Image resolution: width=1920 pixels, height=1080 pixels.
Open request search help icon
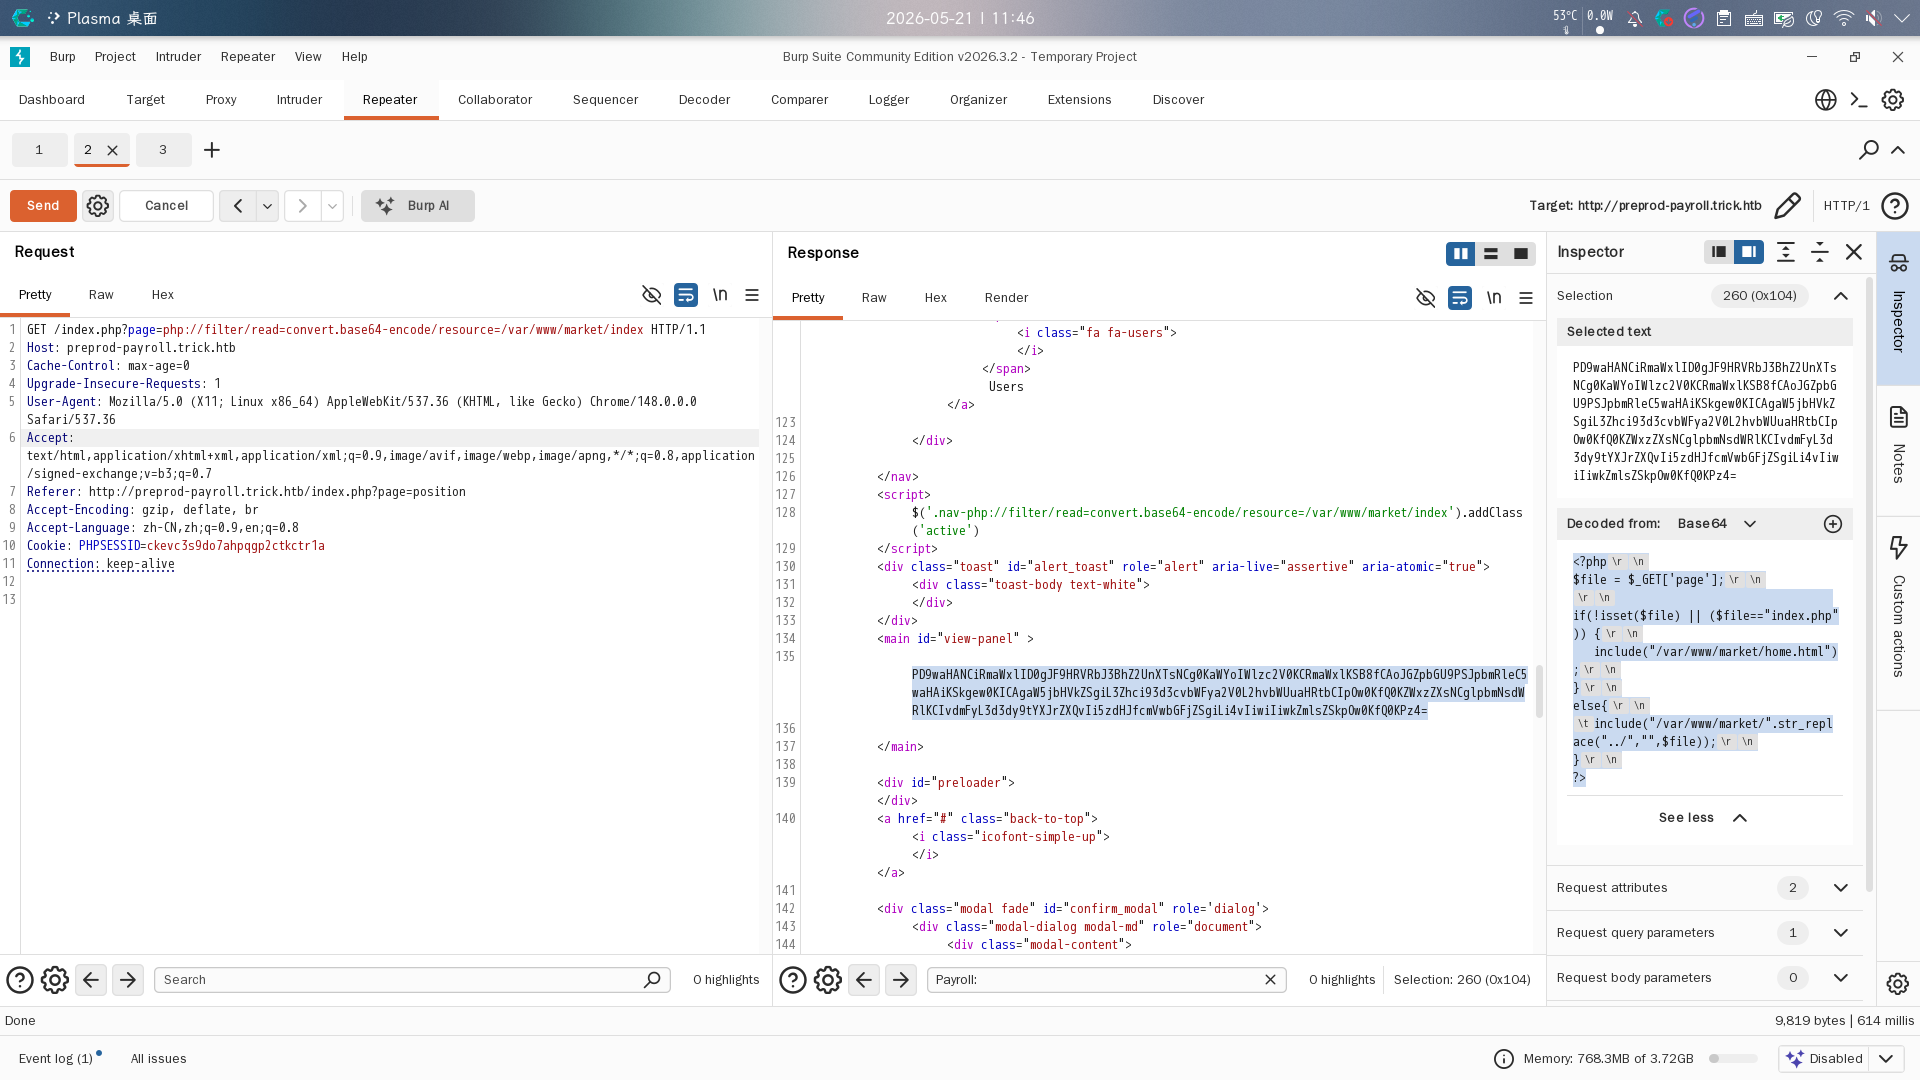point(20,980)
